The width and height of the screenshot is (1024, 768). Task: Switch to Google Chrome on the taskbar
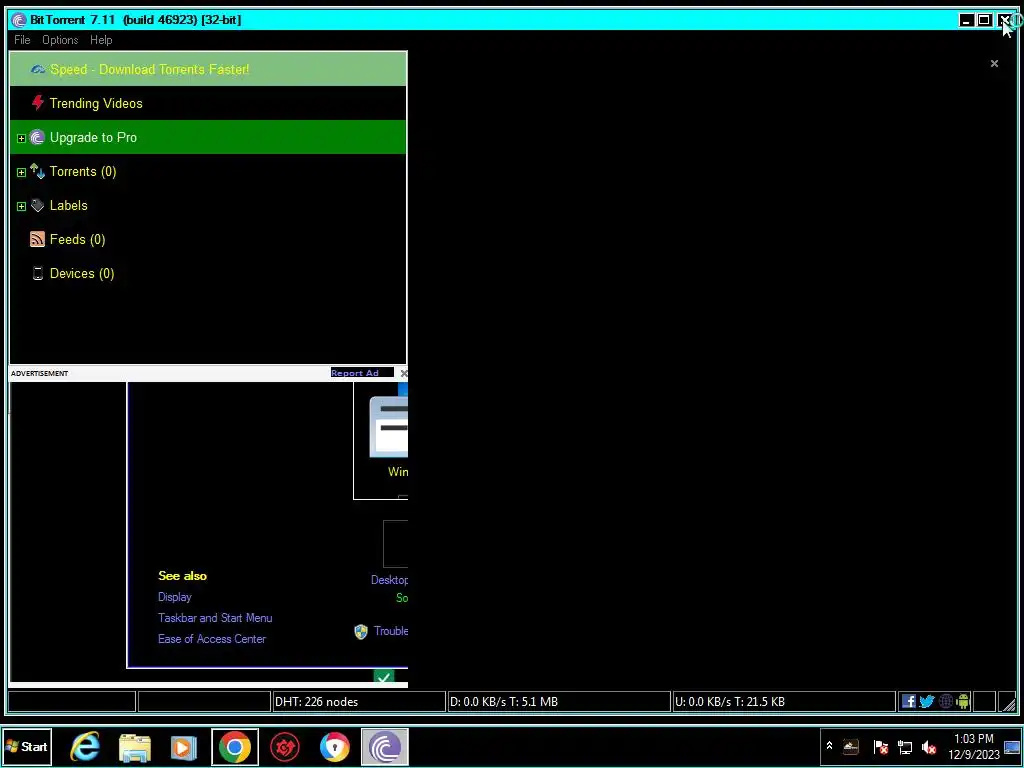pyautogui.click(x=234, y=746)
